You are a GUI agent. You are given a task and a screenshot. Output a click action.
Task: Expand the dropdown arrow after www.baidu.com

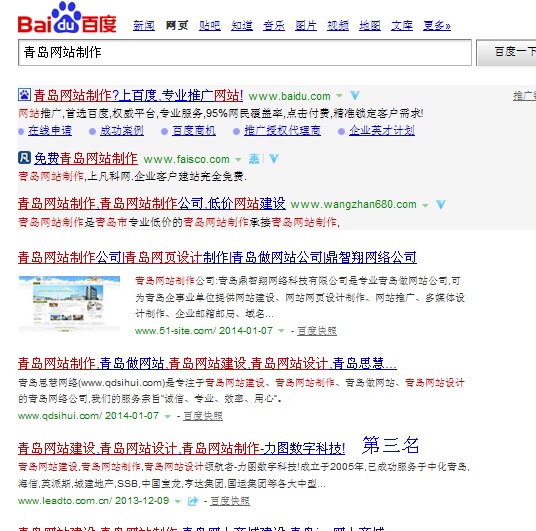(339, 96)
